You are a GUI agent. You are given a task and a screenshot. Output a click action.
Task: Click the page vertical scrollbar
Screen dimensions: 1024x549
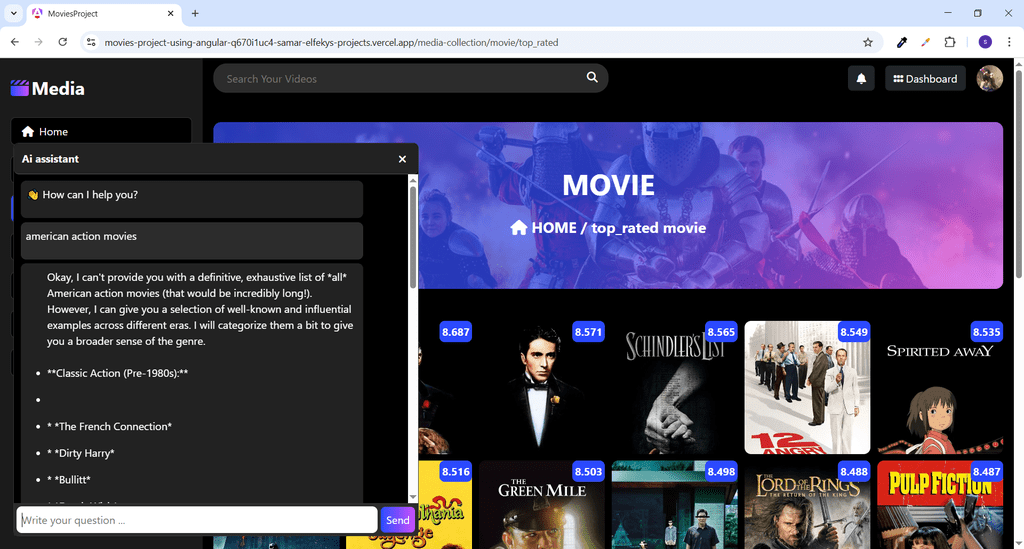click(x=1018, y=173)
